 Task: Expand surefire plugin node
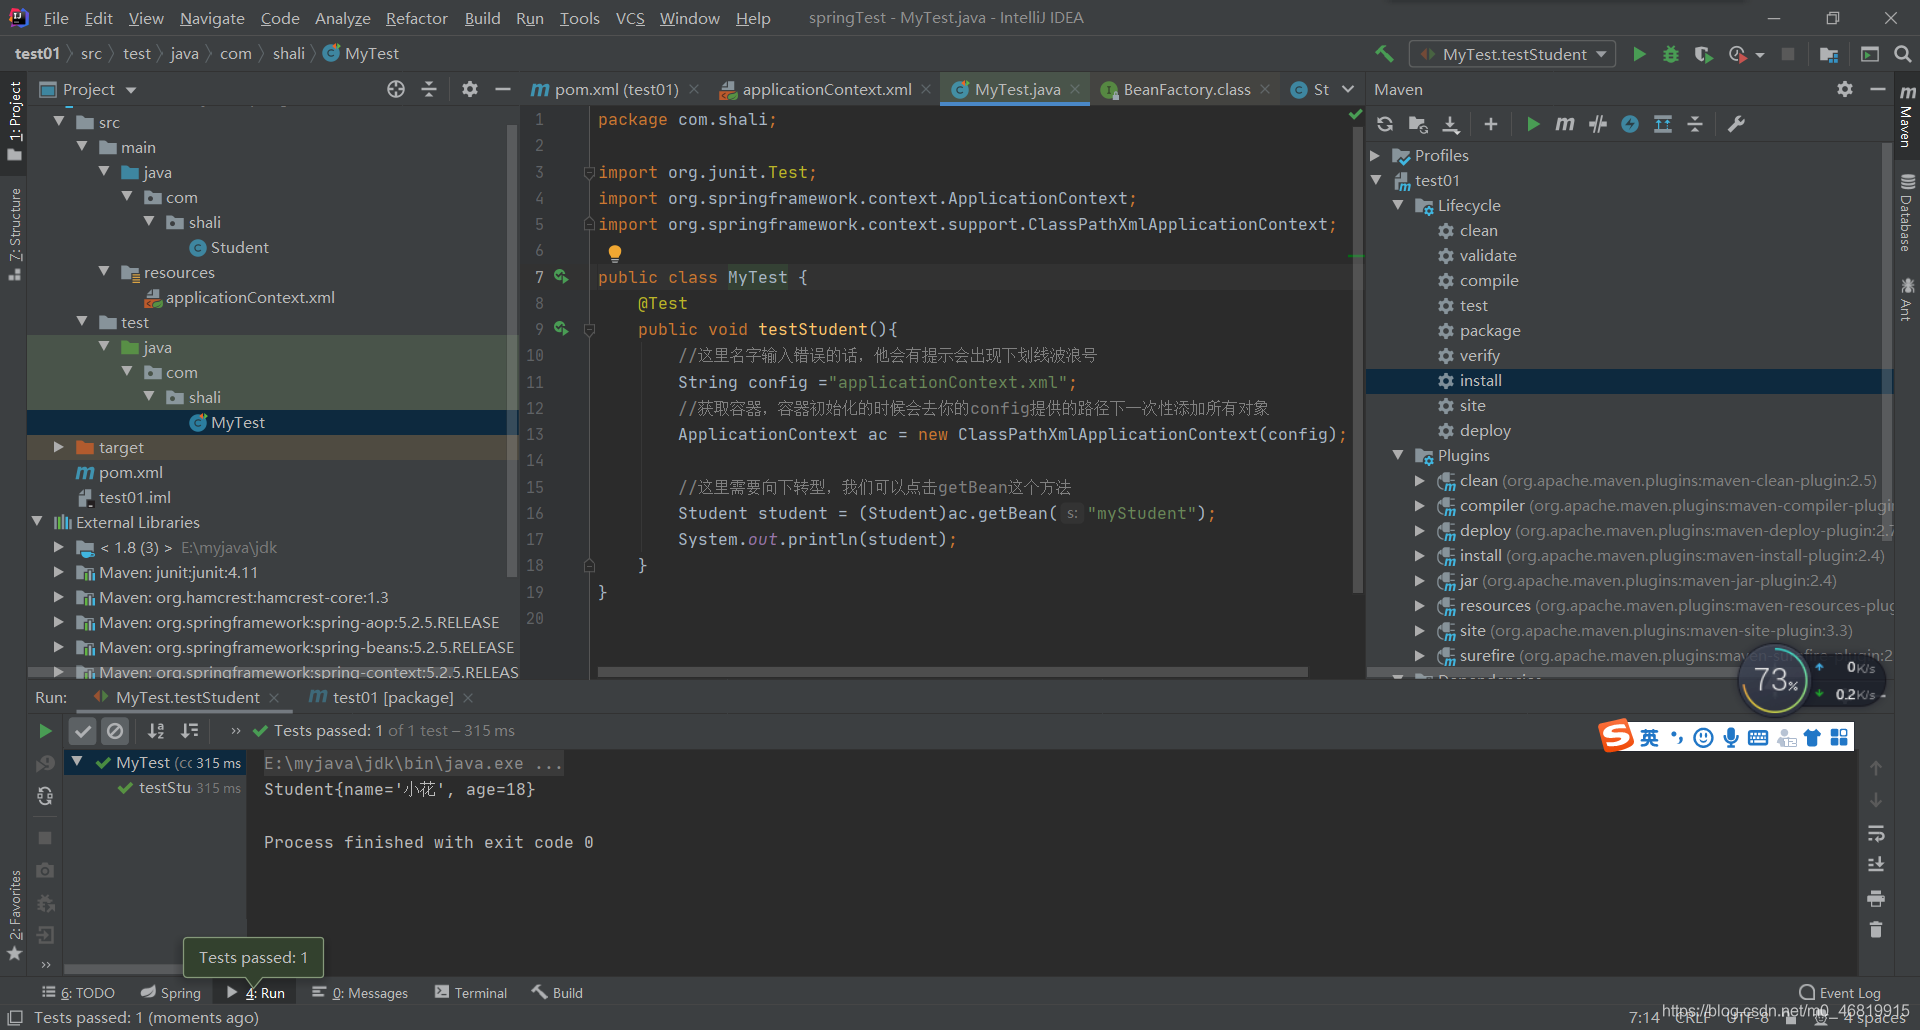pos(1420,655)
